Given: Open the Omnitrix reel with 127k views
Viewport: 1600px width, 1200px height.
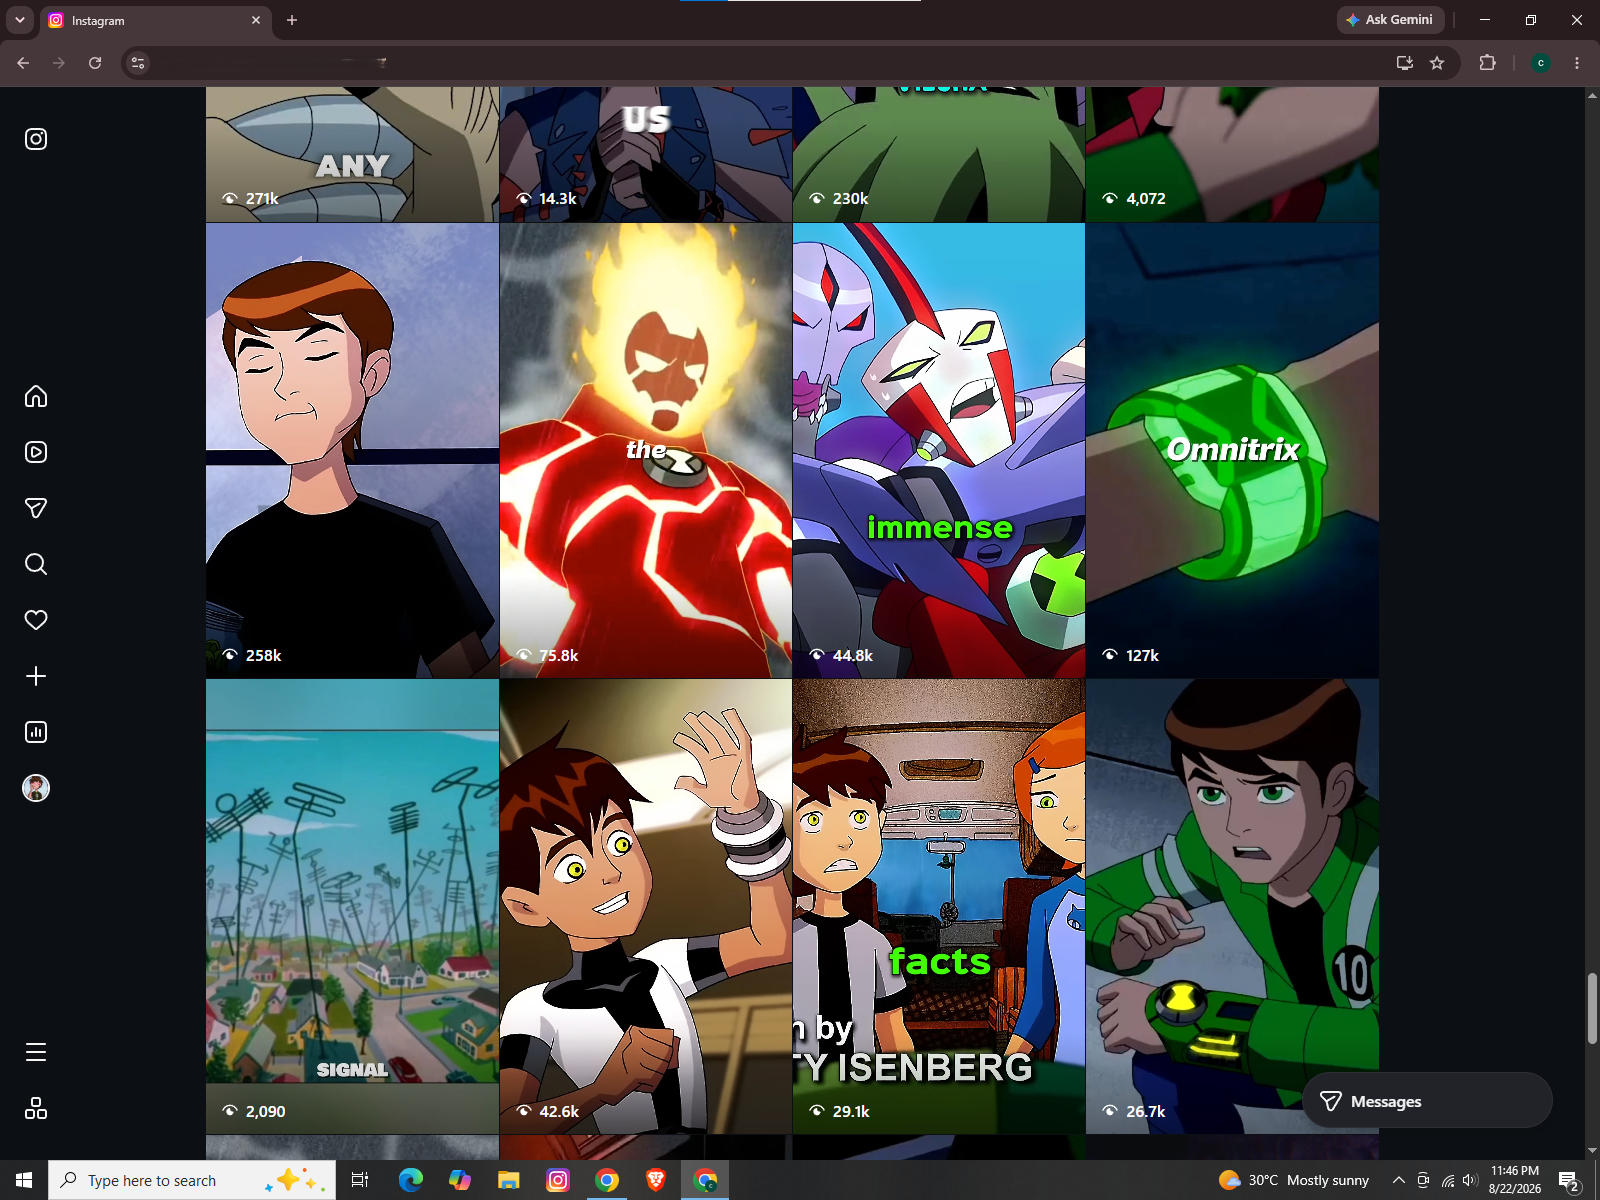Looking at the screenshot, I should click(1232, 451).
